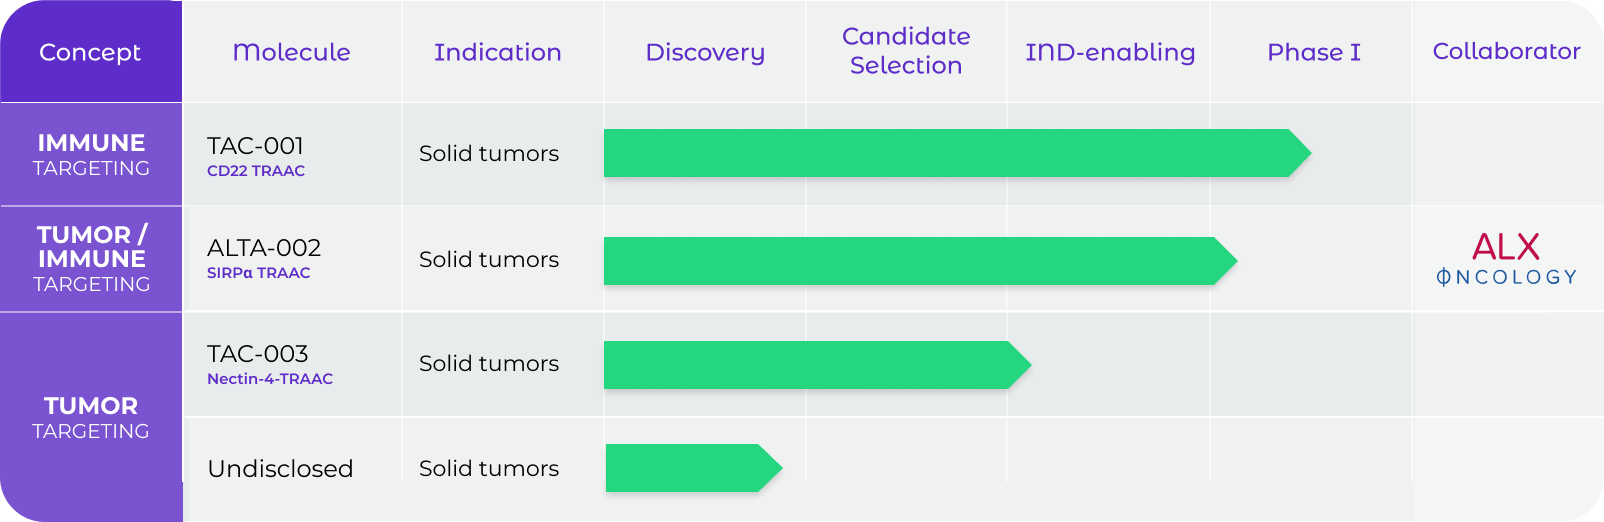Open the ALTA-002 molecule entry
This screenshot has height=522, width=1604.
(264, 248)
